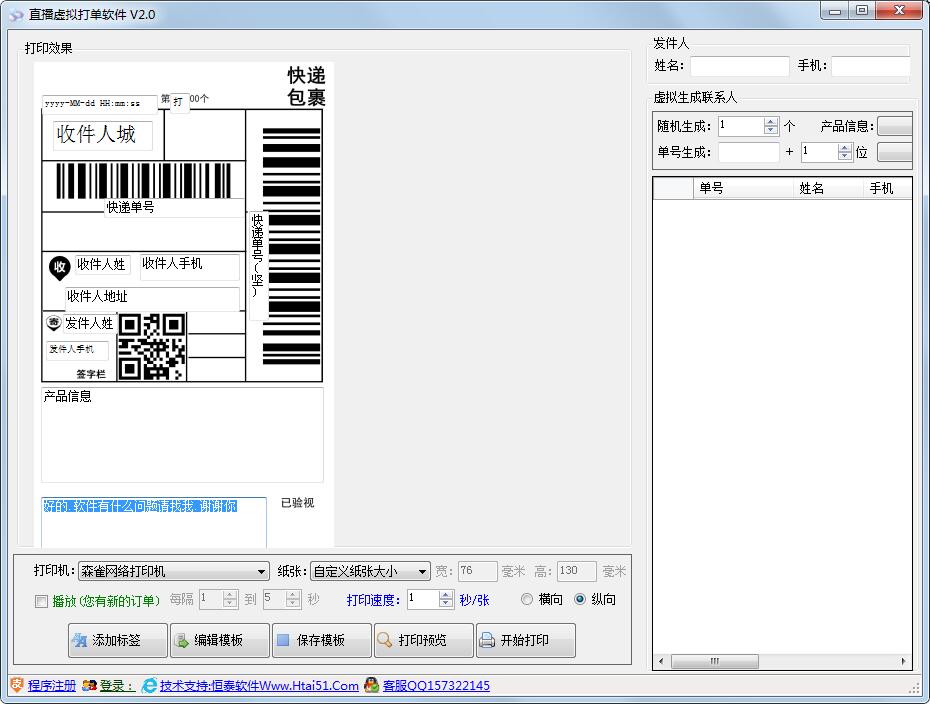Image resolution: width=930 pixels, height=704 pixels.
Task: Enable the 播放 new order checkbox
Action: tap(41, 601)
